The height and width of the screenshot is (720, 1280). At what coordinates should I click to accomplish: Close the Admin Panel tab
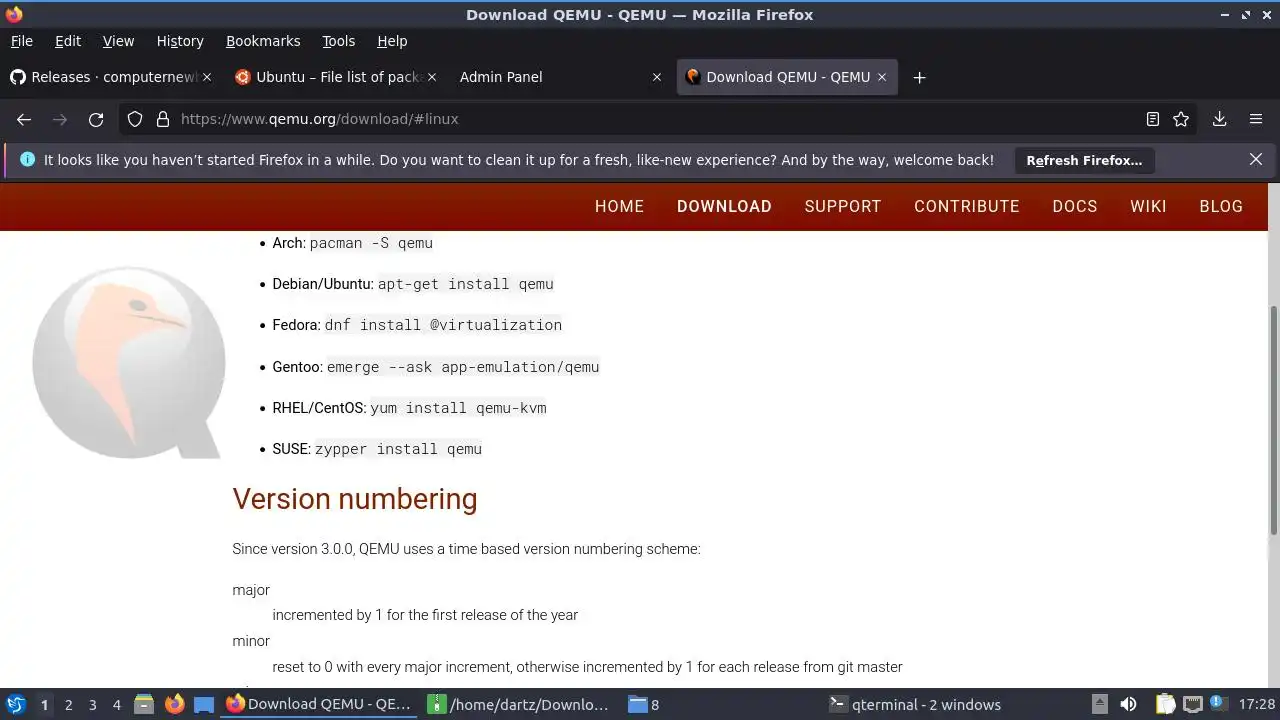[657, 77]
